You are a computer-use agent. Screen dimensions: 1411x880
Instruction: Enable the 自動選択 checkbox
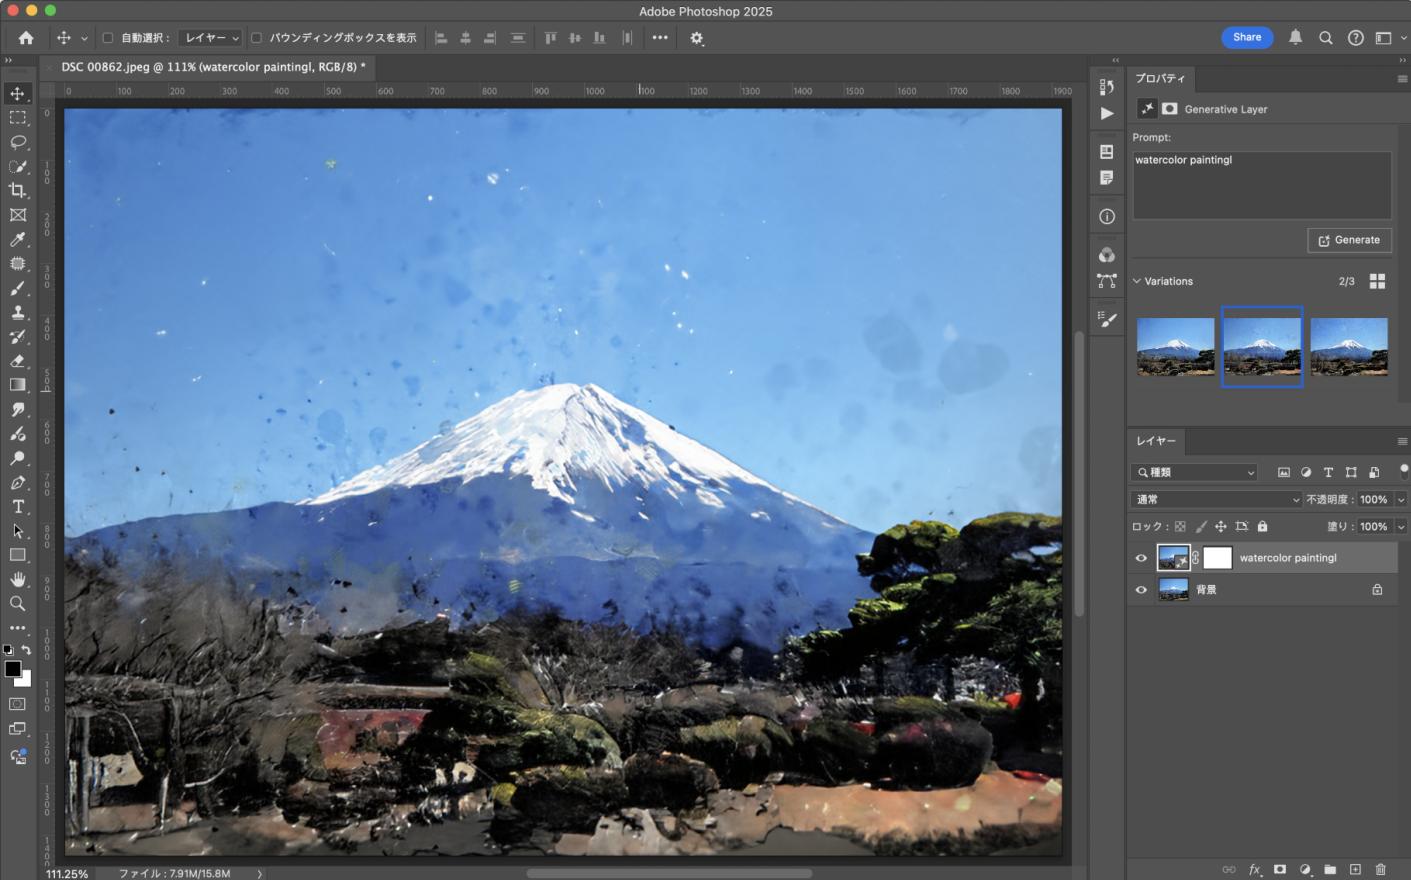click(108, 38)
